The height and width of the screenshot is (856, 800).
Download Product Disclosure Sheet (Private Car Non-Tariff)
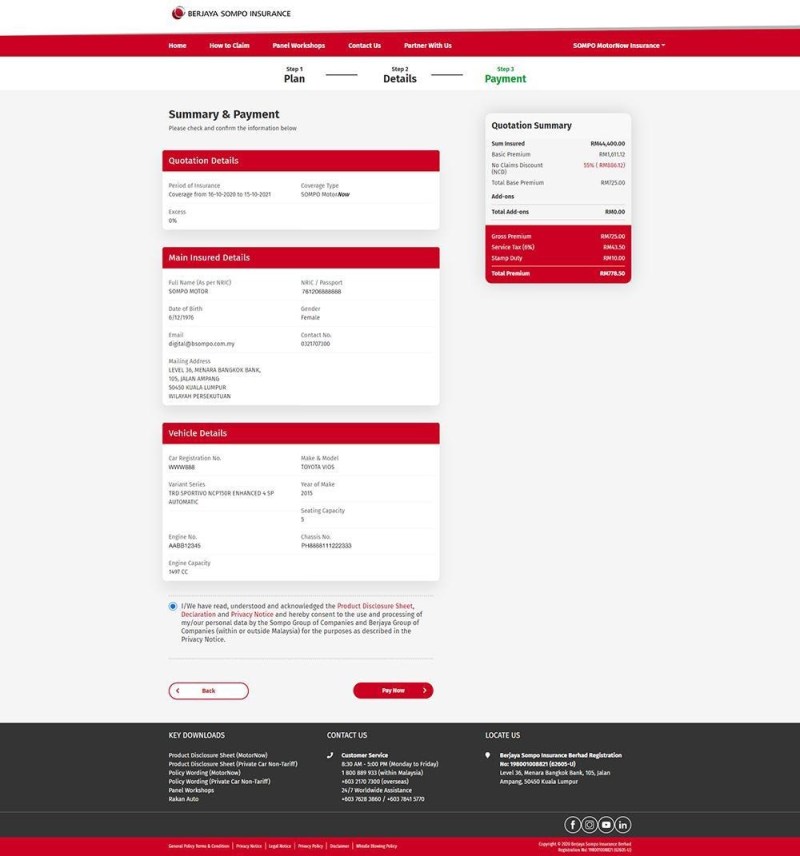coord(233,764)
